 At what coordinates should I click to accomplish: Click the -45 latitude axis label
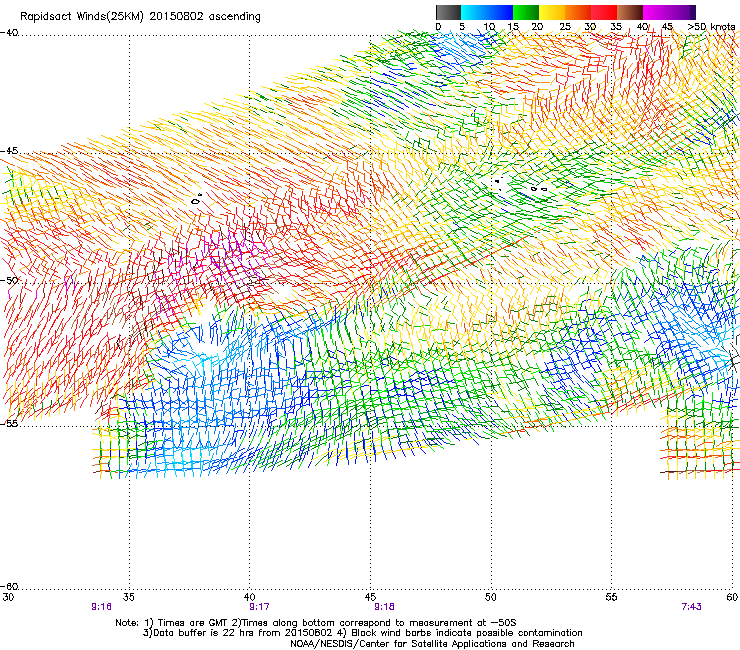tap(9, 151)
